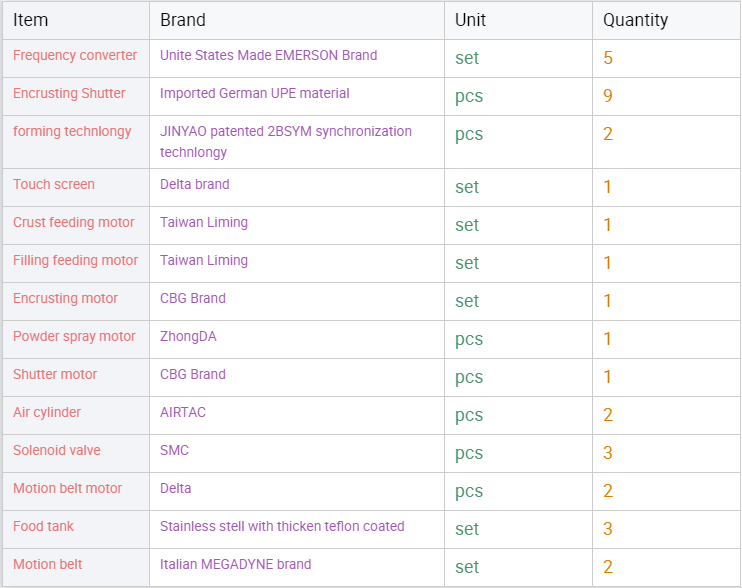This screenshot has height=588, width=742.
Task: Click Imported German UPE material
Action: click(x=255, y=93)
